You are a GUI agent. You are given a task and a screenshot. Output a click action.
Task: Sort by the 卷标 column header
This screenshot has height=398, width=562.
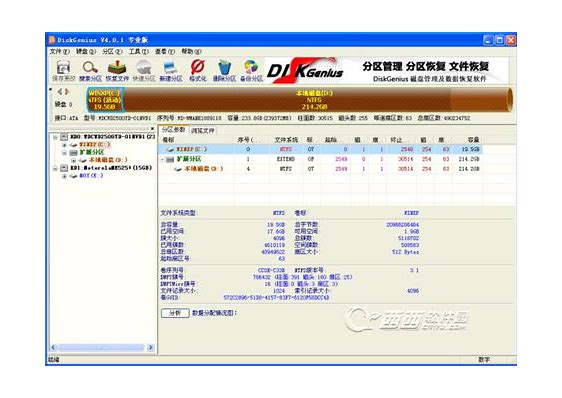(196, 140)
